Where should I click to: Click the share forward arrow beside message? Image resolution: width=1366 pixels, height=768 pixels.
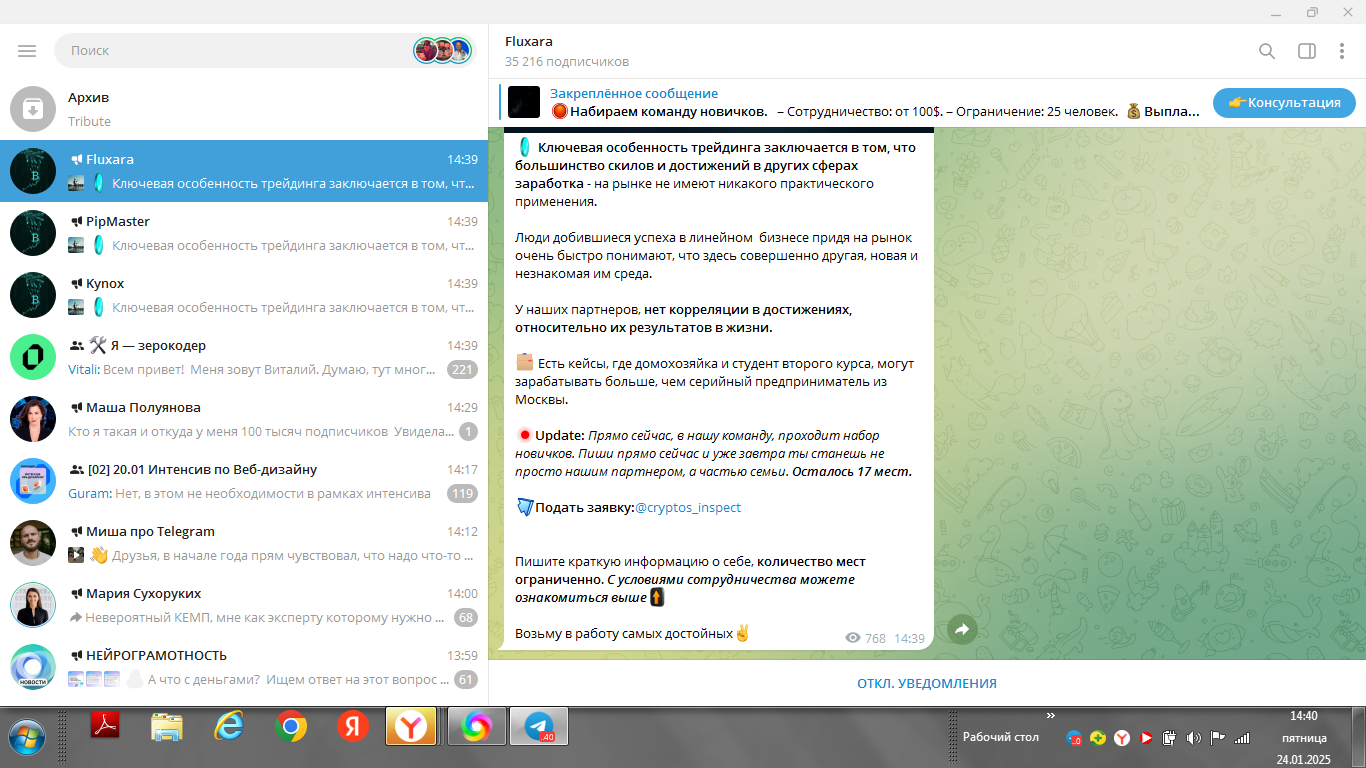coord(962,629)
